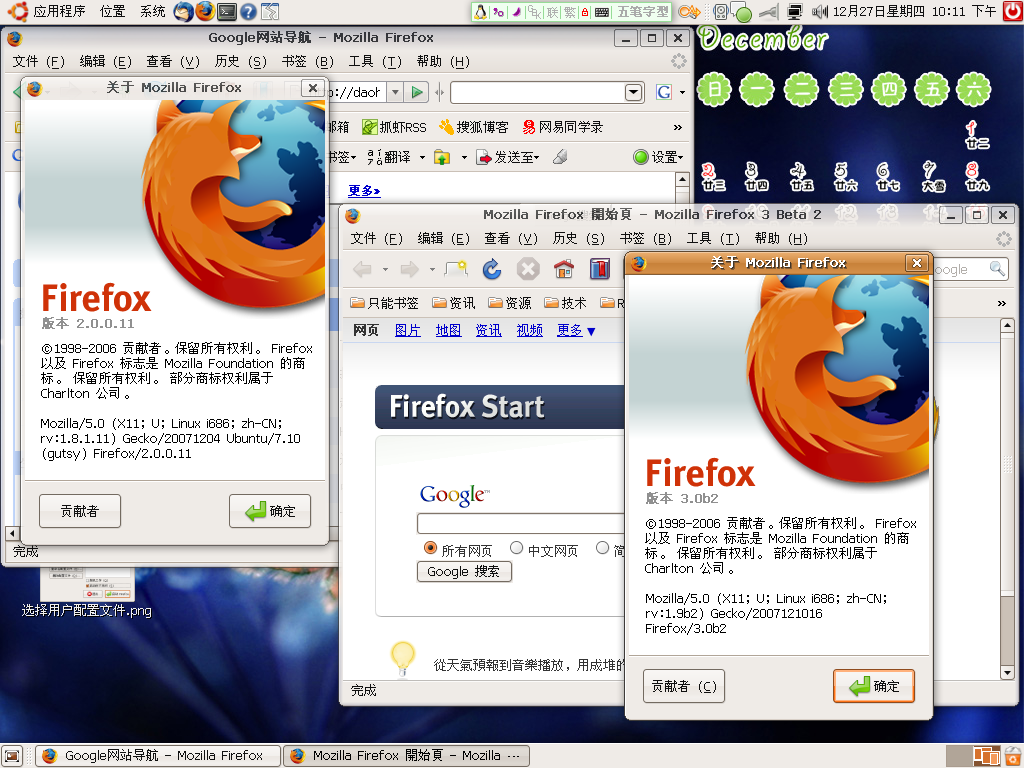Switch to Mozilla Firefox 開始頁 window in the taskbar
The height and width of the screenshot is (768, 1024).
(406, 756)
